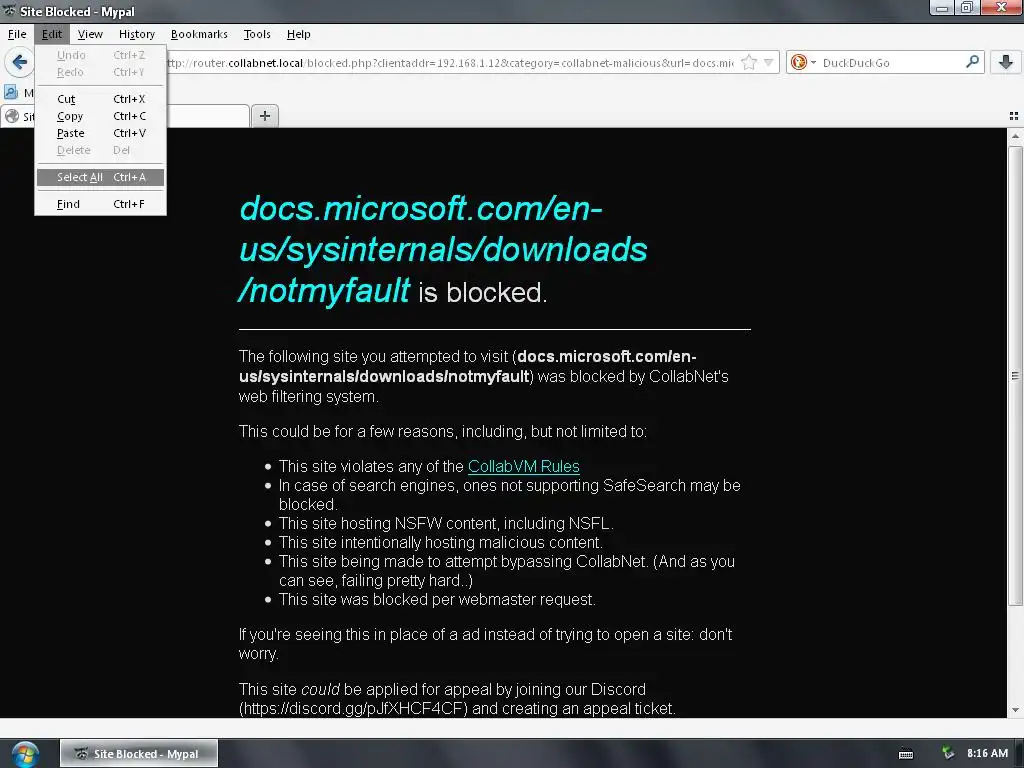Click the browser Back arrow button
The width and height of the screenshot is (1024, 768).
(20, 62)
